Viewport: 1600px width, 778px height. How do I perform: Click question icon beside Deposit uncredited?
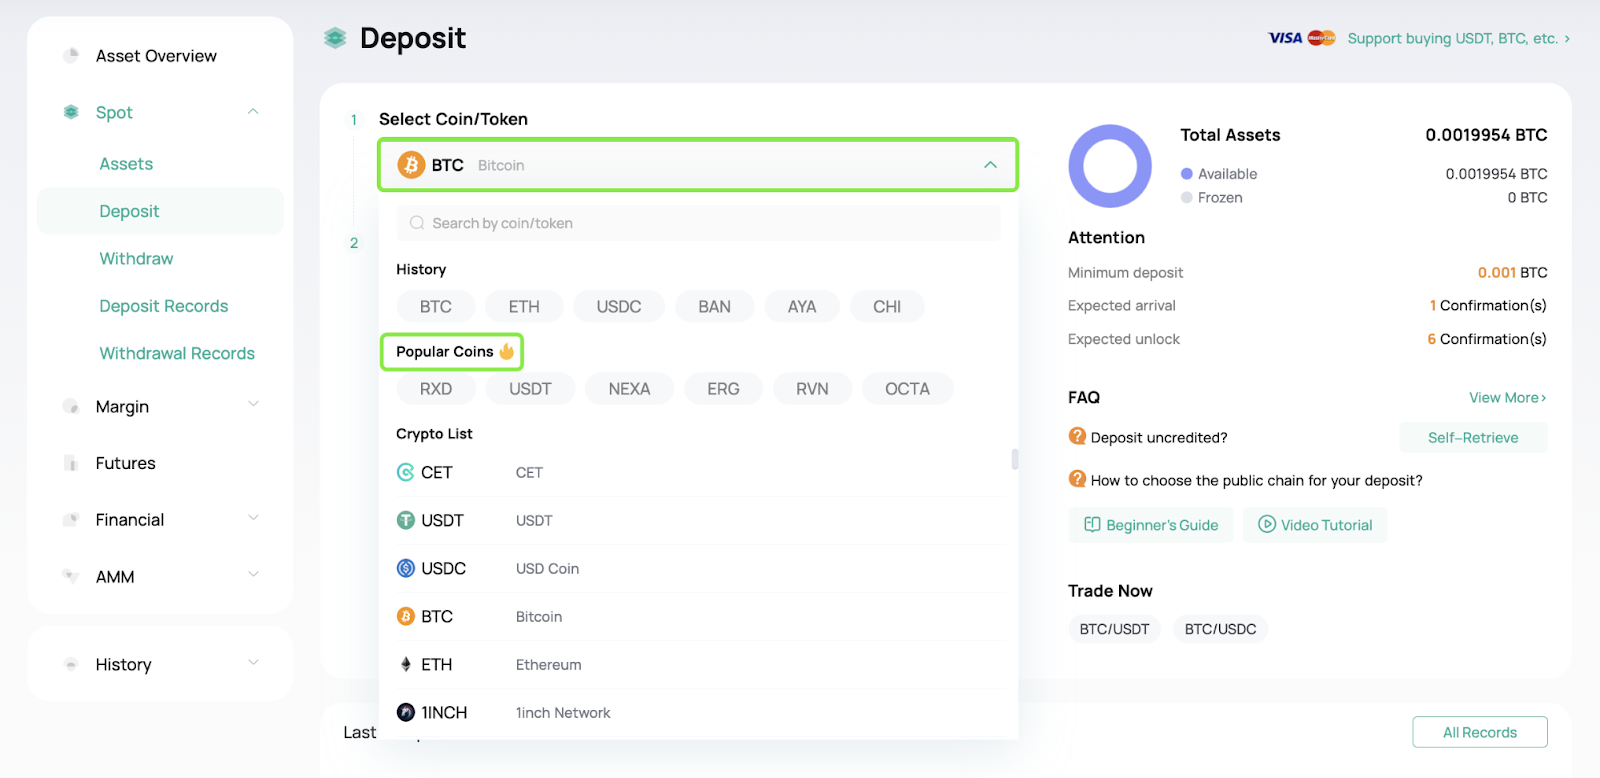coord(1077,436)
